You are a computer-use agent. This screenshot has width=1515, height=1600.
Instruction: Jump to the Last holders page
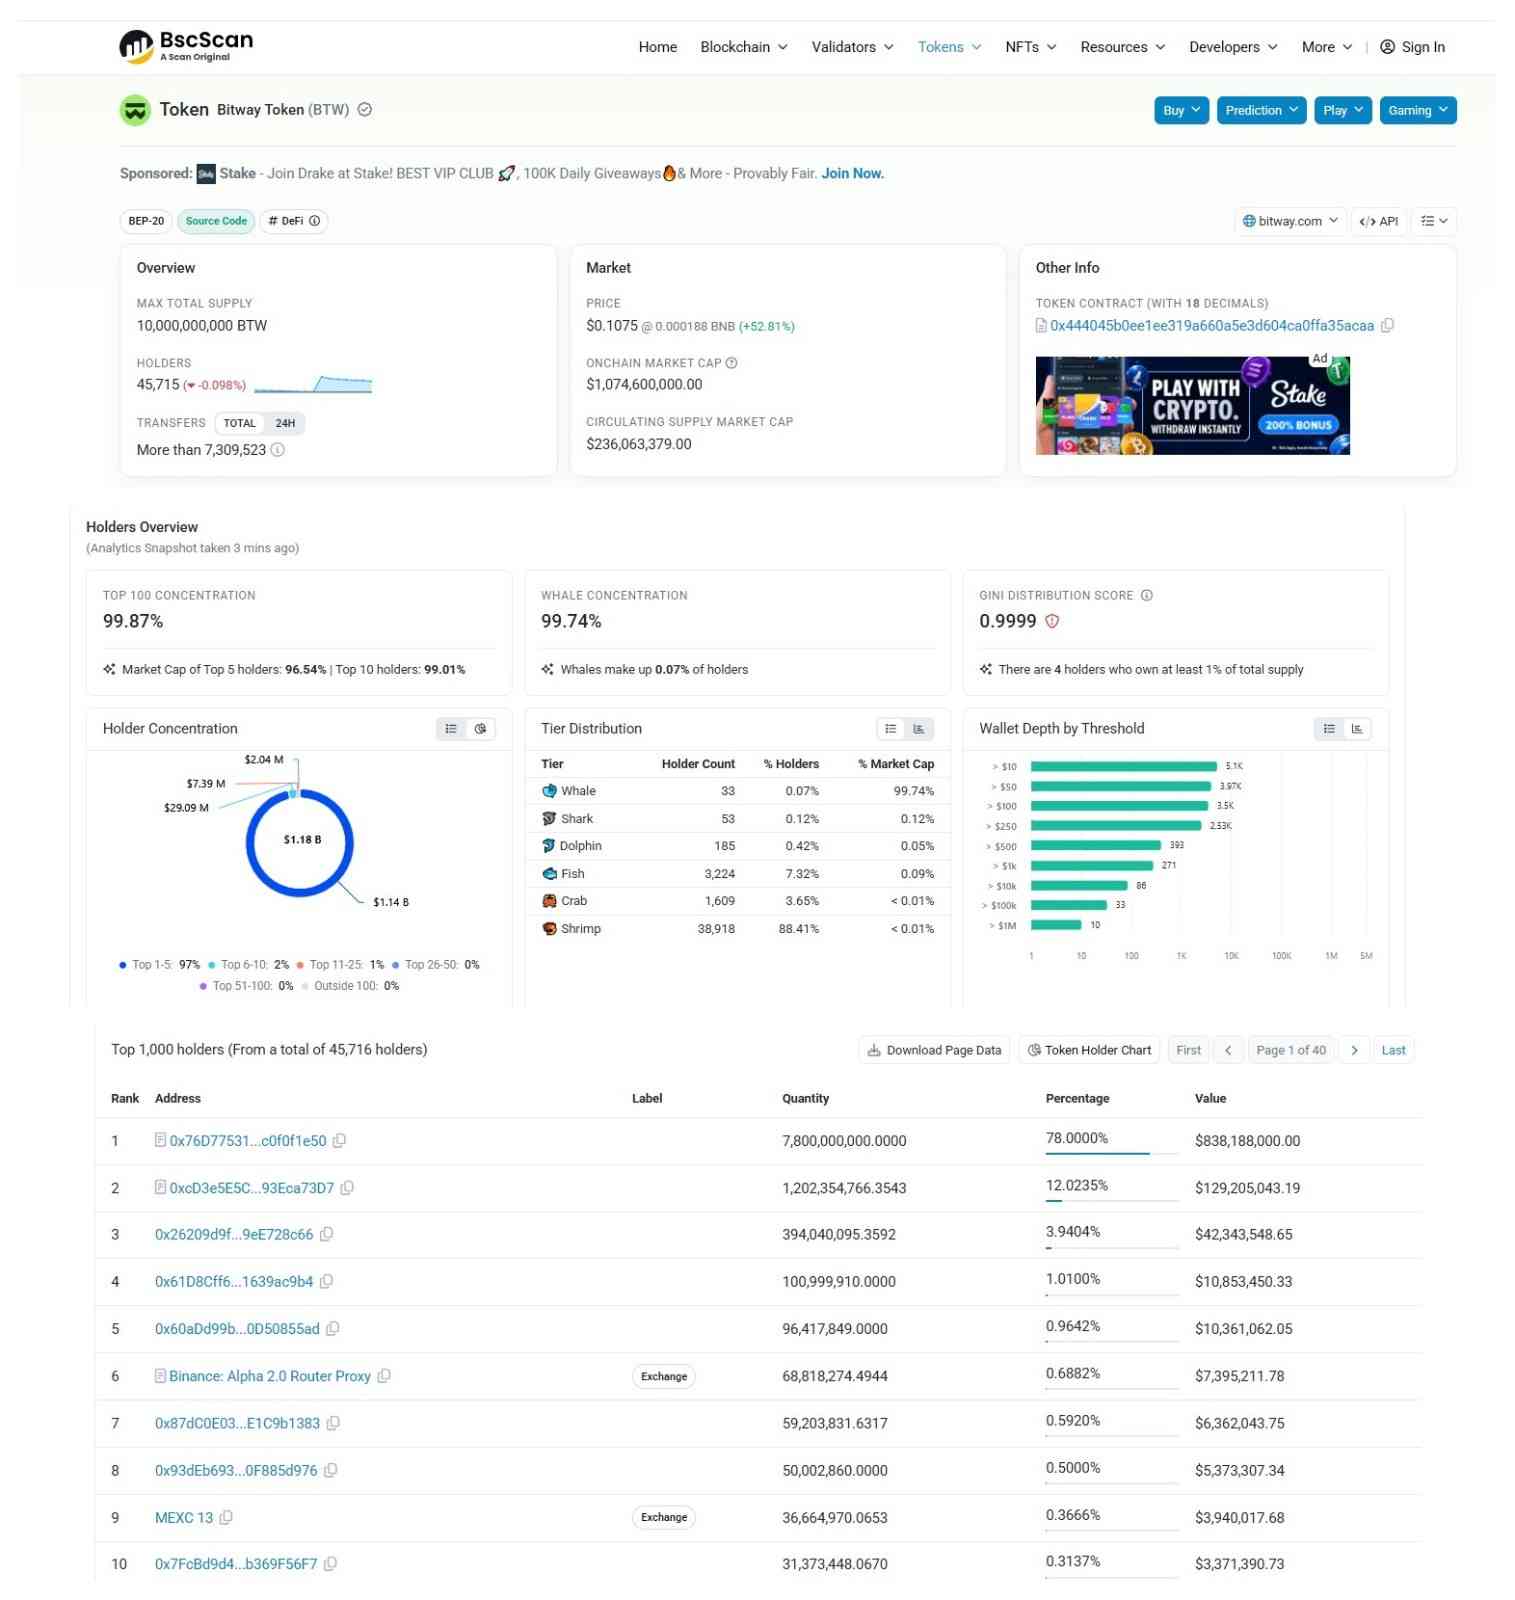tap(1393, 1051)
